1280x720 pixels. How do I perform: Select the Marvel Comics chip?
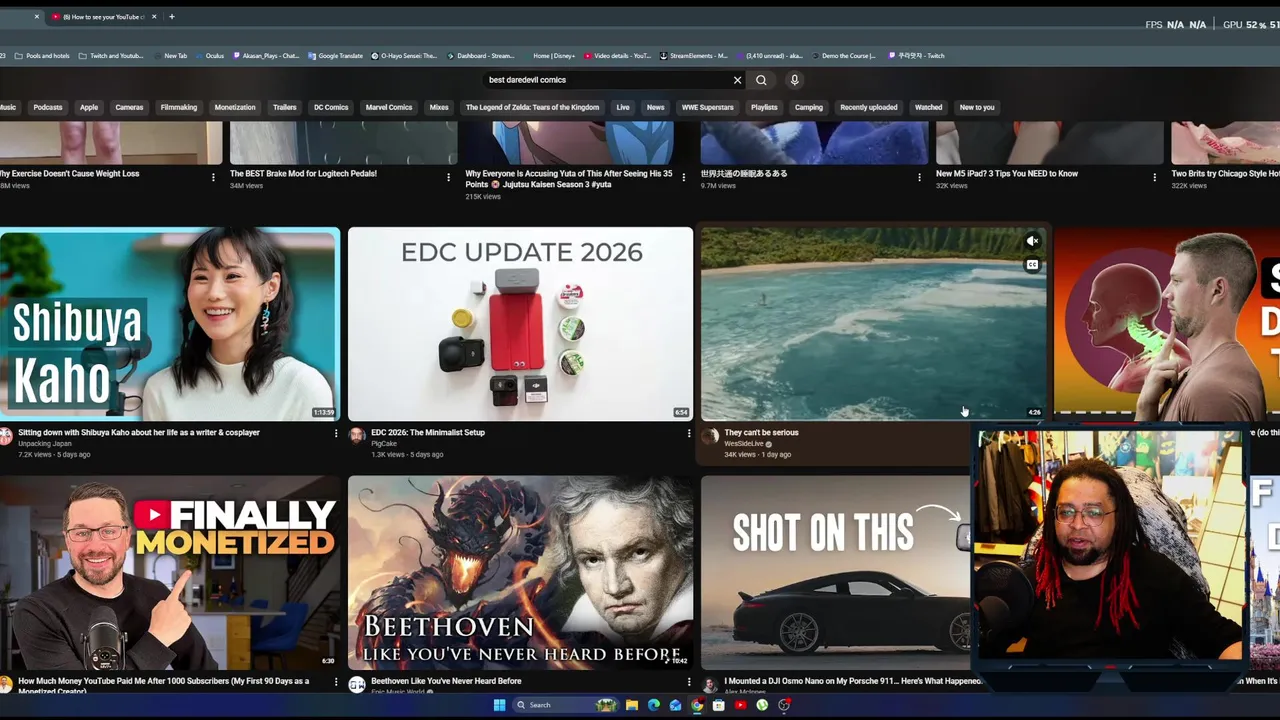click(389, 107)
